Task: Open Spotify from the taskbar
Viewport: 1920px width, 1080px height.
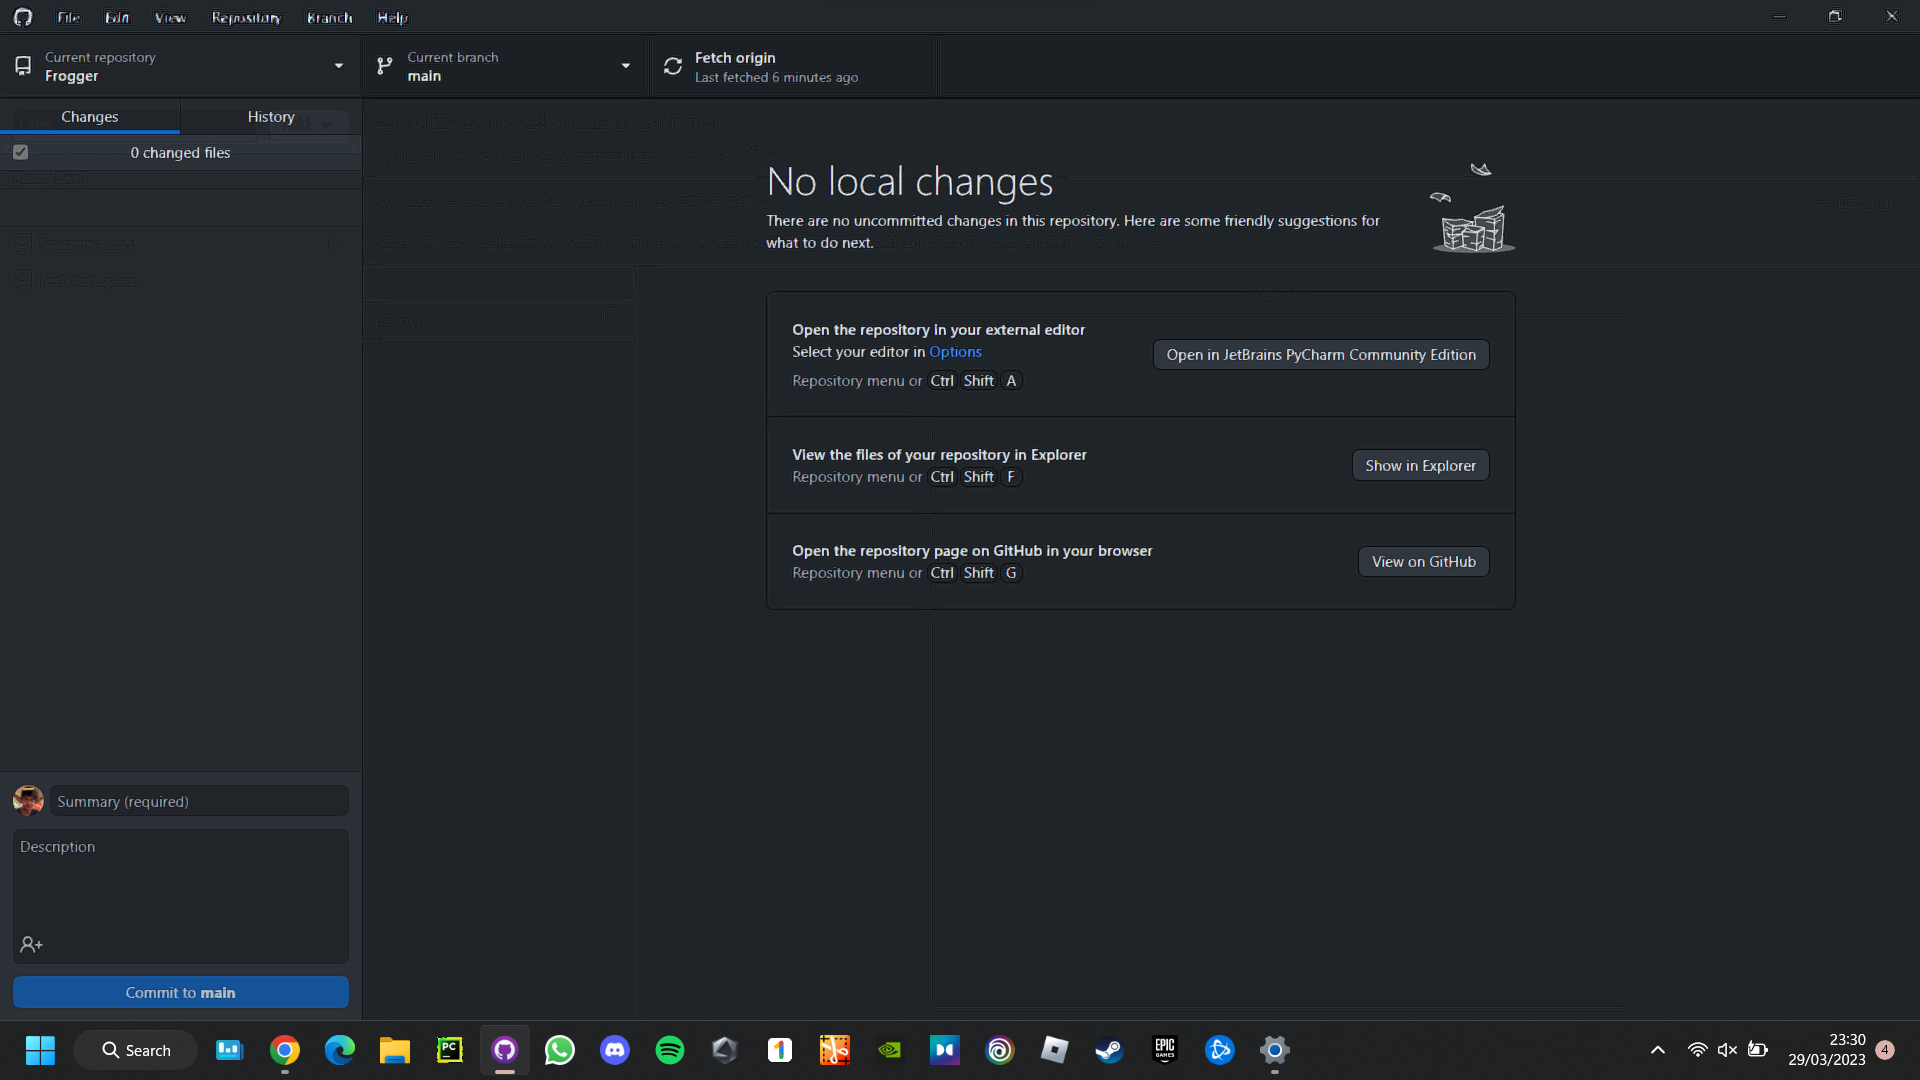Action: click(x=669, y=1050)
